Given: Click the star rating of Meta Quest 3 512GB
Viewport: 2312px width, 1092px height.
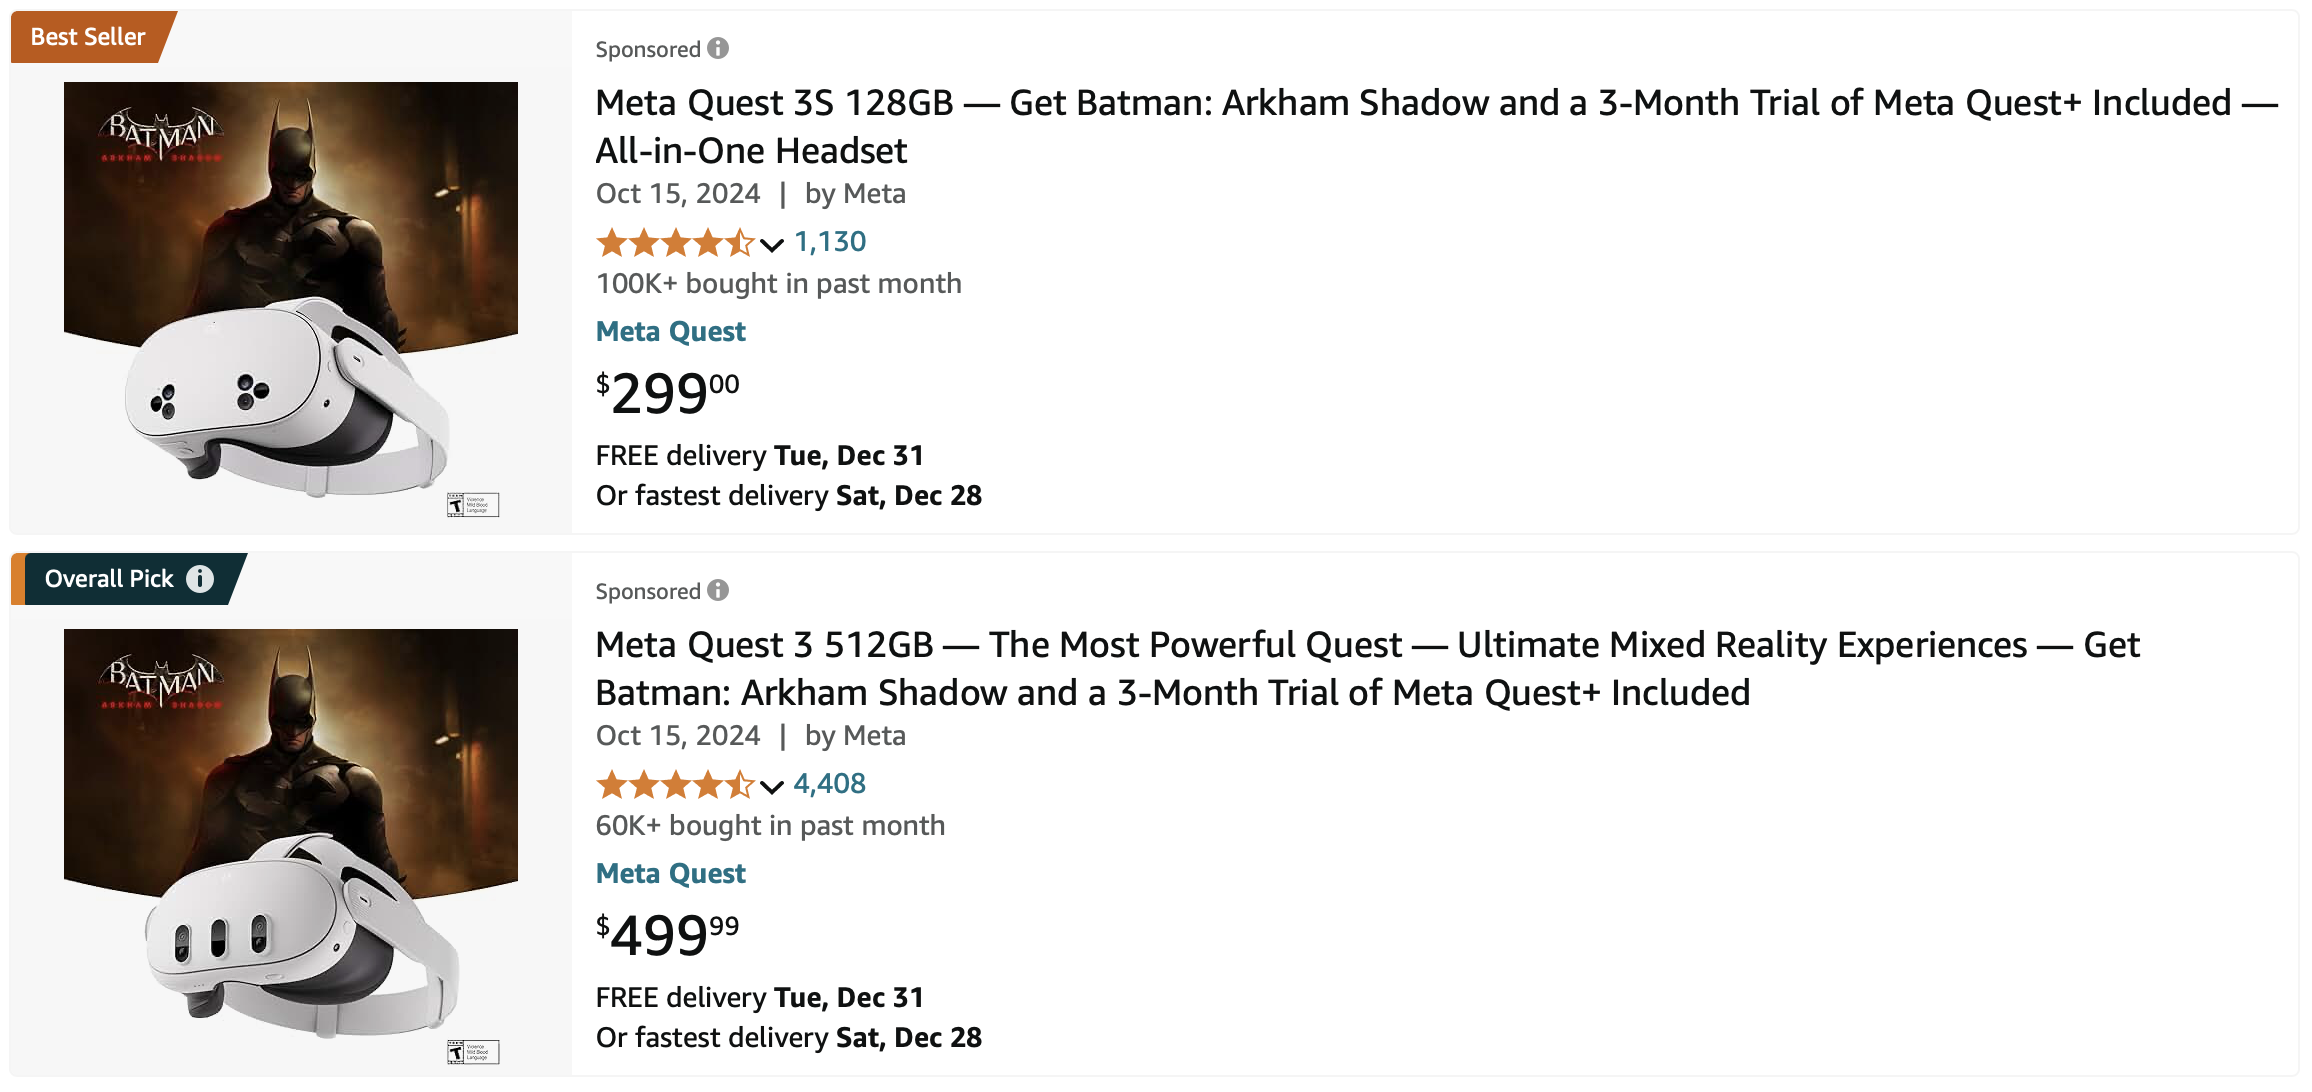Looking at the screenshot, I should pos(675,785).
